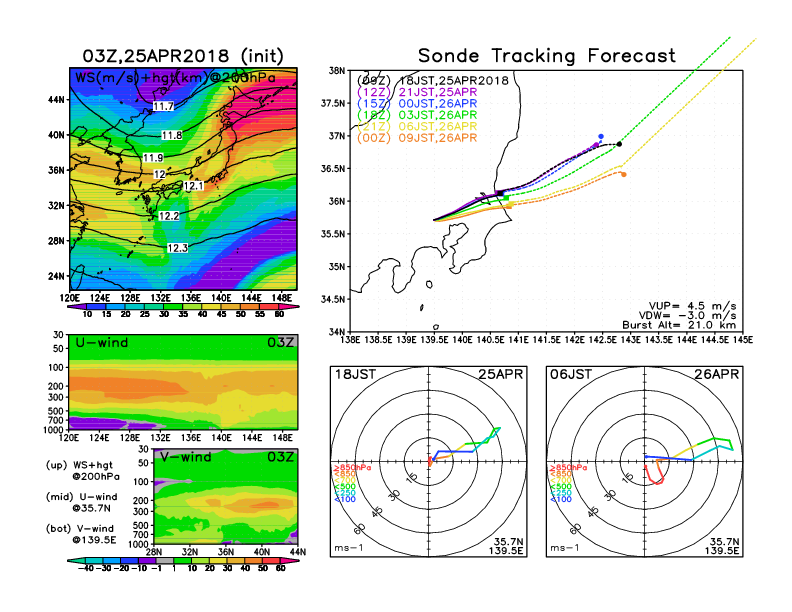Click the 11.9 height contour label
This screenshot has width=792, height=612.
(153, 158)
